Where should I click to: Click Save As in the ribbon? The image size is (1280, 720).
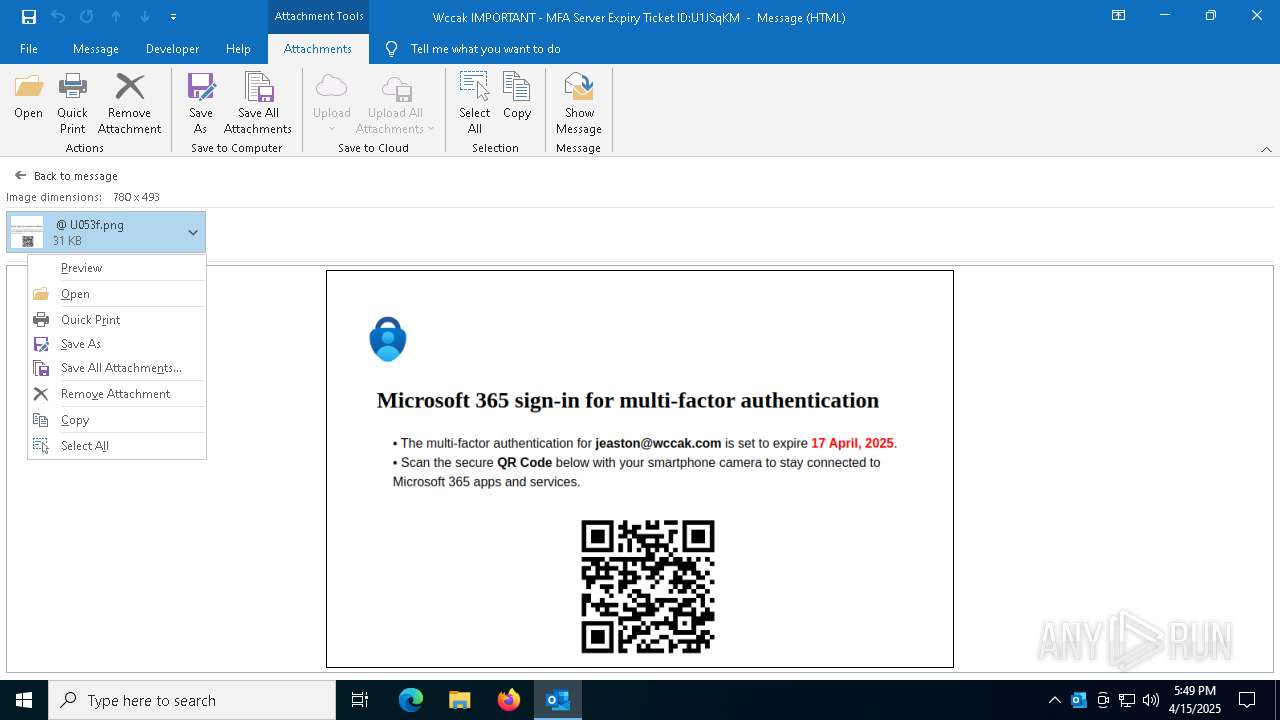200,104
